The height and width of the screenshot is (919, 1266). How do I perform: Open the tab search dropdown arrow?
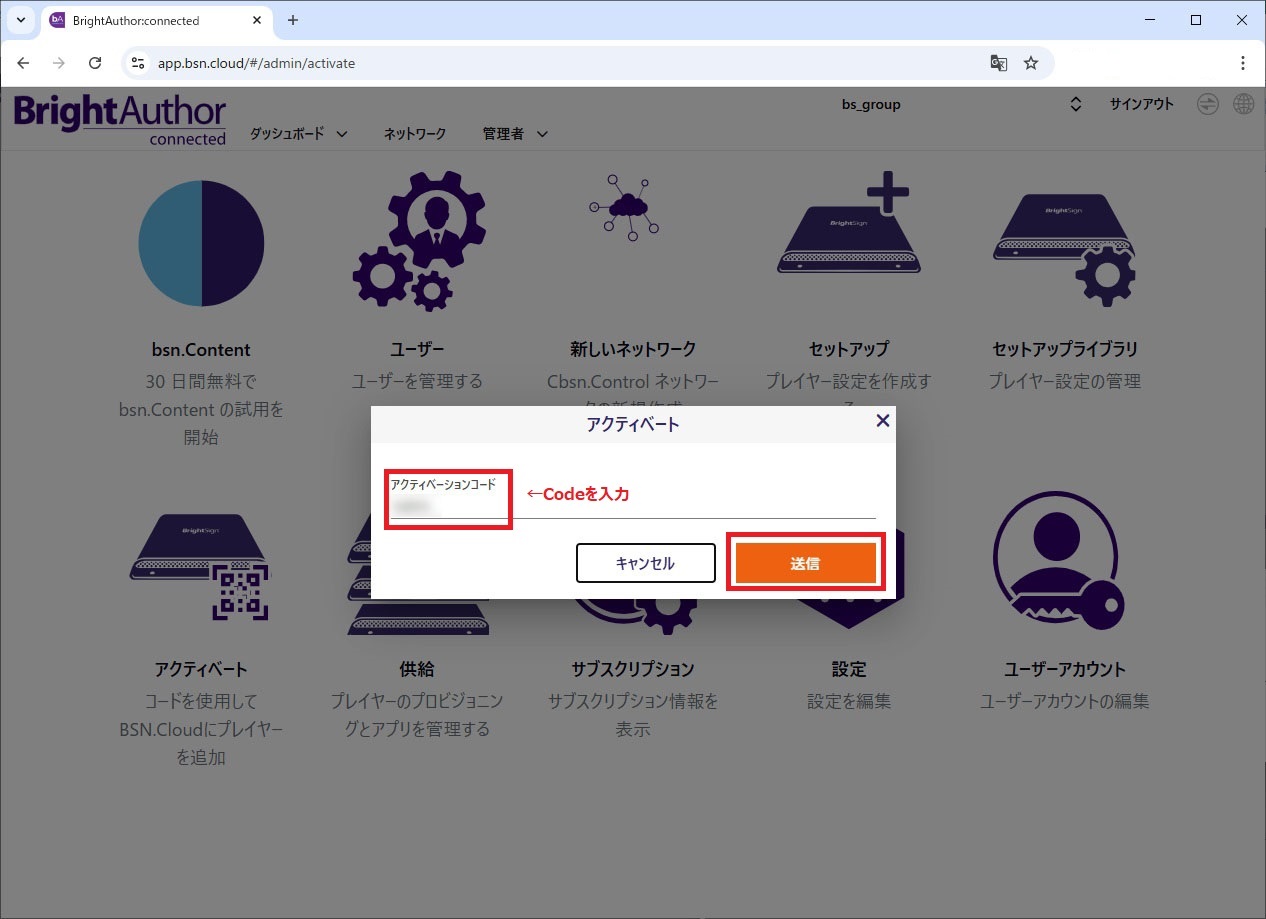pyautogui.click(x=20, y=20)
